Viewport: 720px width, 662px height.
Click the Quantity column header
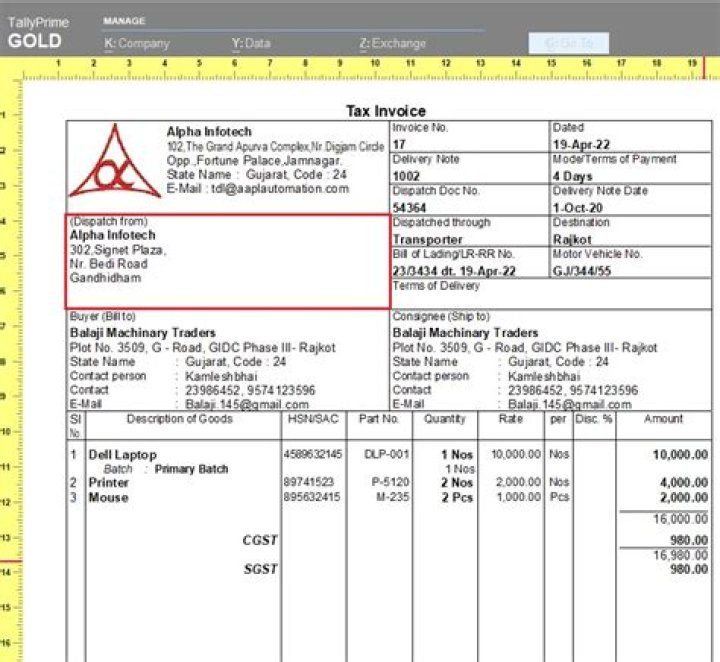click(x=444, y=419)
